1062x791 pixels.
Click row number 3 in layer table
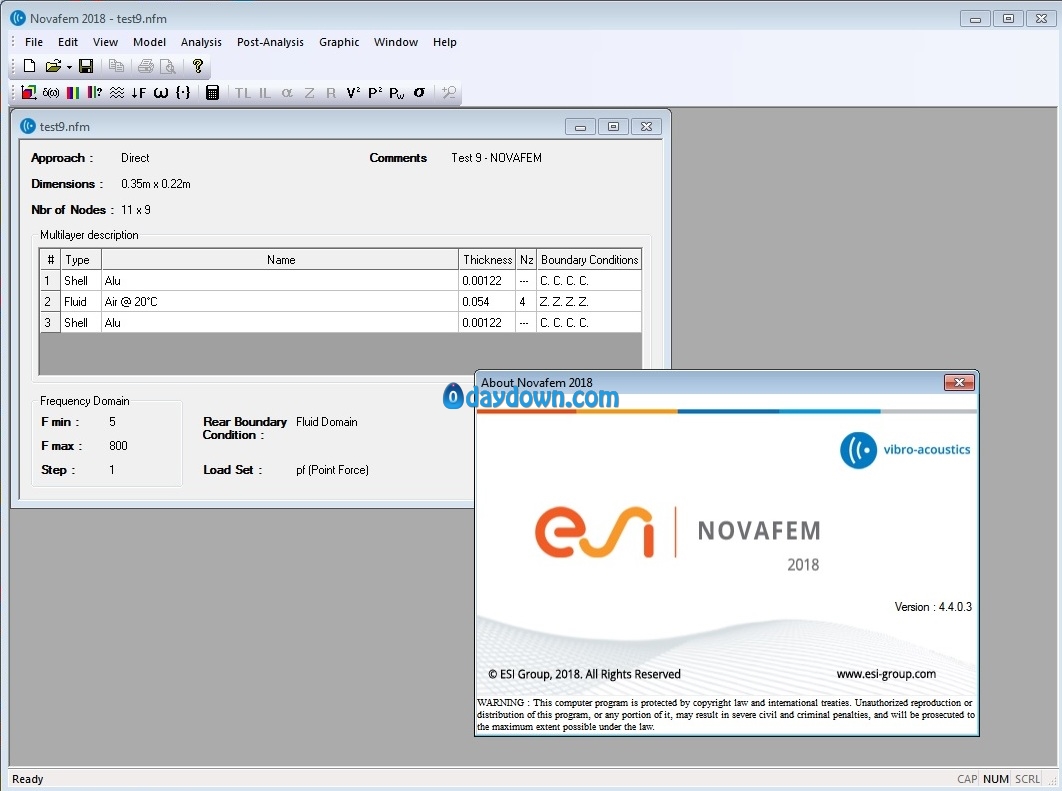point(50,323)
